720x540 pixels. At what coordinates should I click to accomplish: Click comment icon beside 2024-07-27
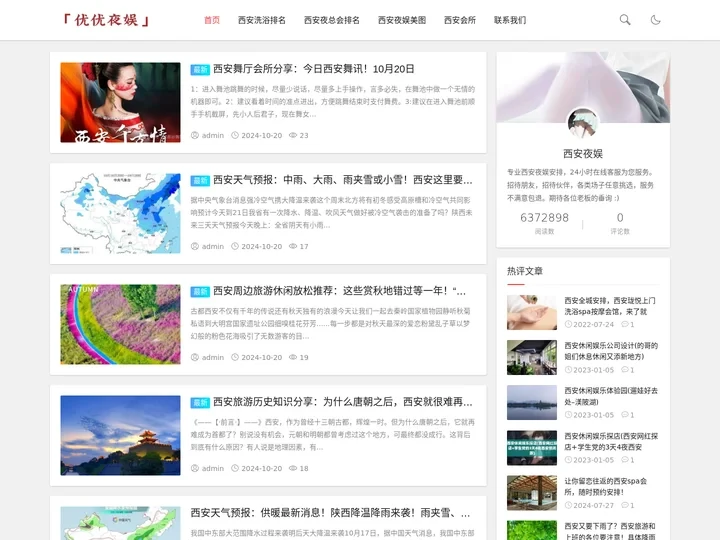coord(624,505)
